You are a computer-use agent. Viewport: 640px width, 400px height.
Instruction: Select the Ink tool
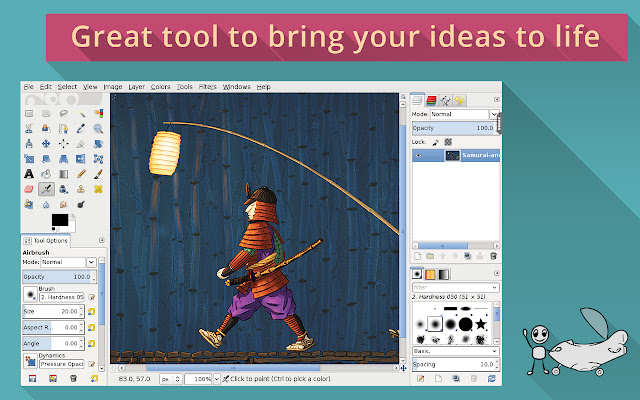[63, 189]
